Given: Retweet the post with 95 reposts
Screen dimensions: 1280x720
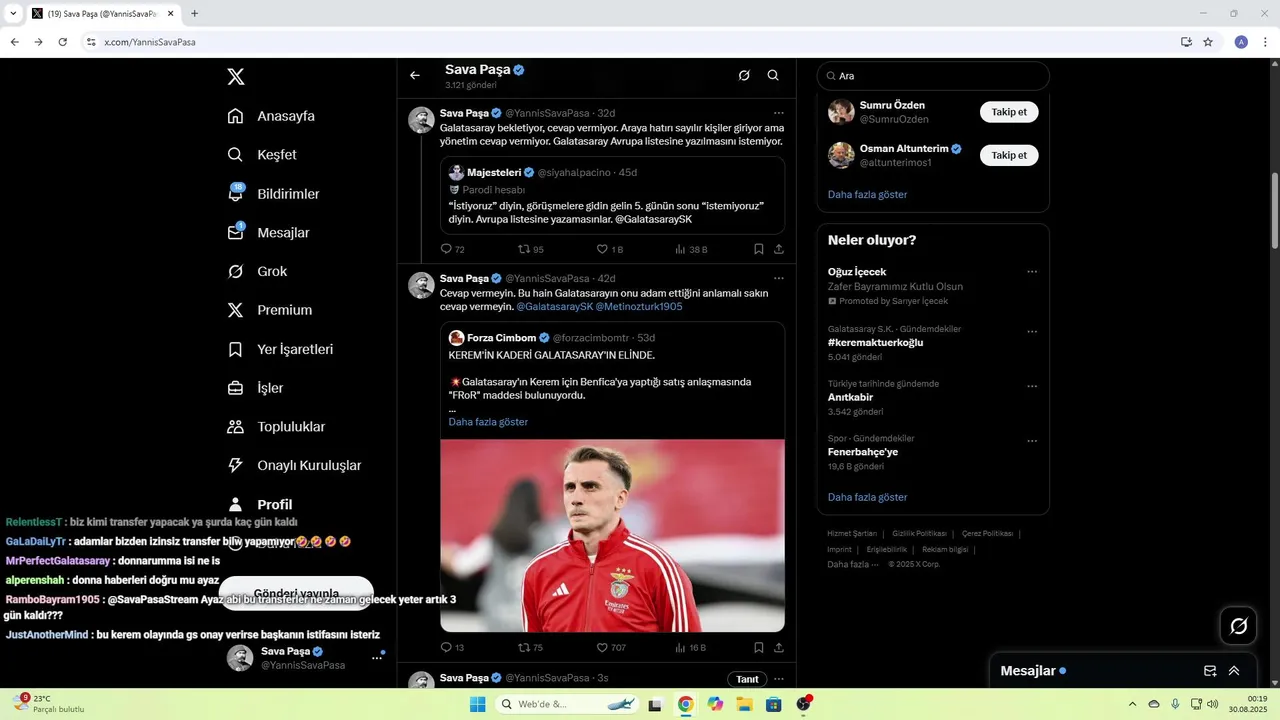Looking at the screenshot, I should [530, 249].
